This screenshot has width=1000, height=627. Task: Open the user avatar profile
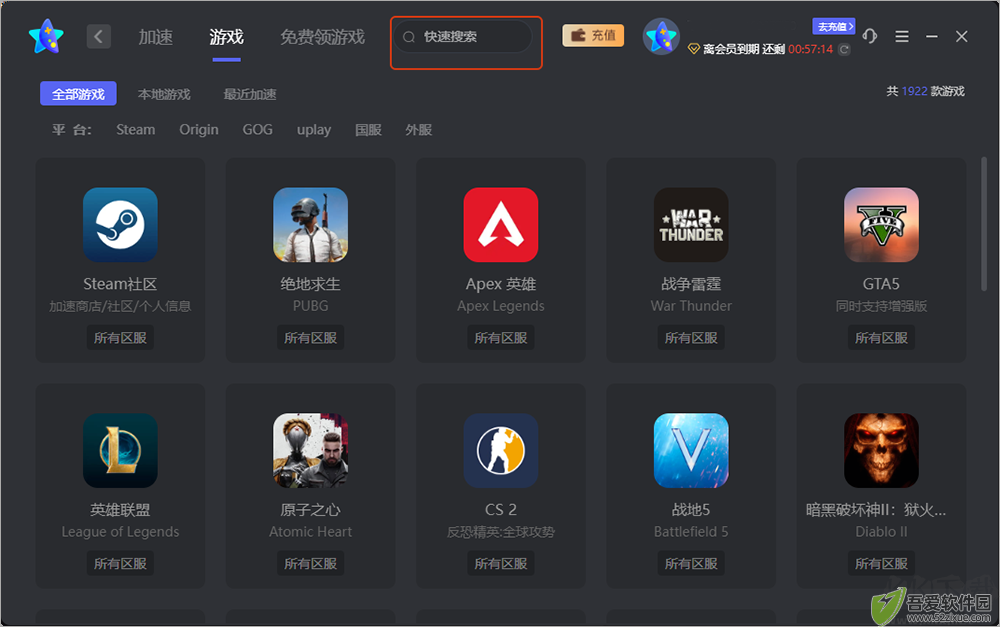tap(661, 36)
